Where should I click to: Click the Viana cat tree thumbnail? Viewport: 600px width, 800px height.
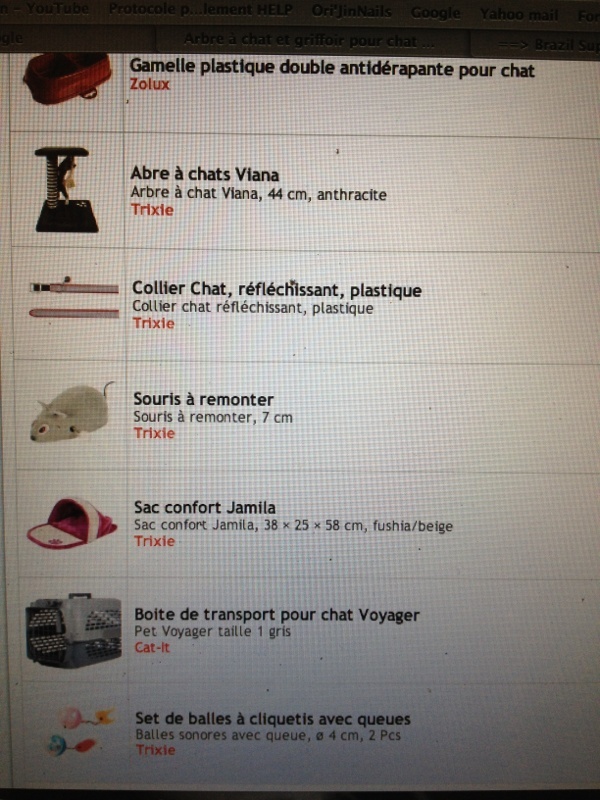click(x=66, y=189)
